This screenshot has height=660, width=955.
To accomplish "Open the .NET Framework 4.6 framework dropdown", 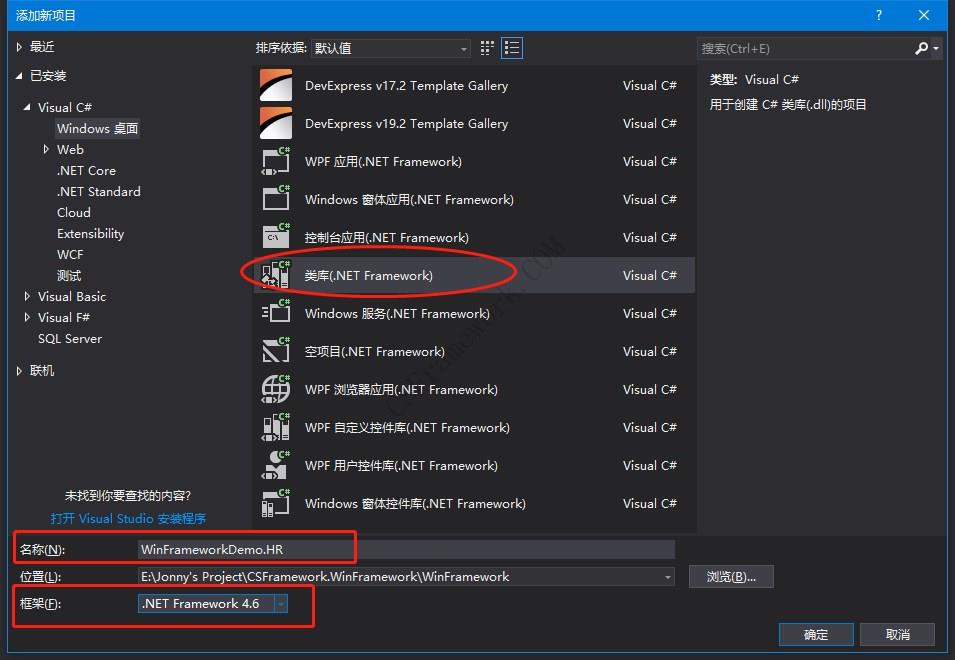I will click(x=279, y=604).
